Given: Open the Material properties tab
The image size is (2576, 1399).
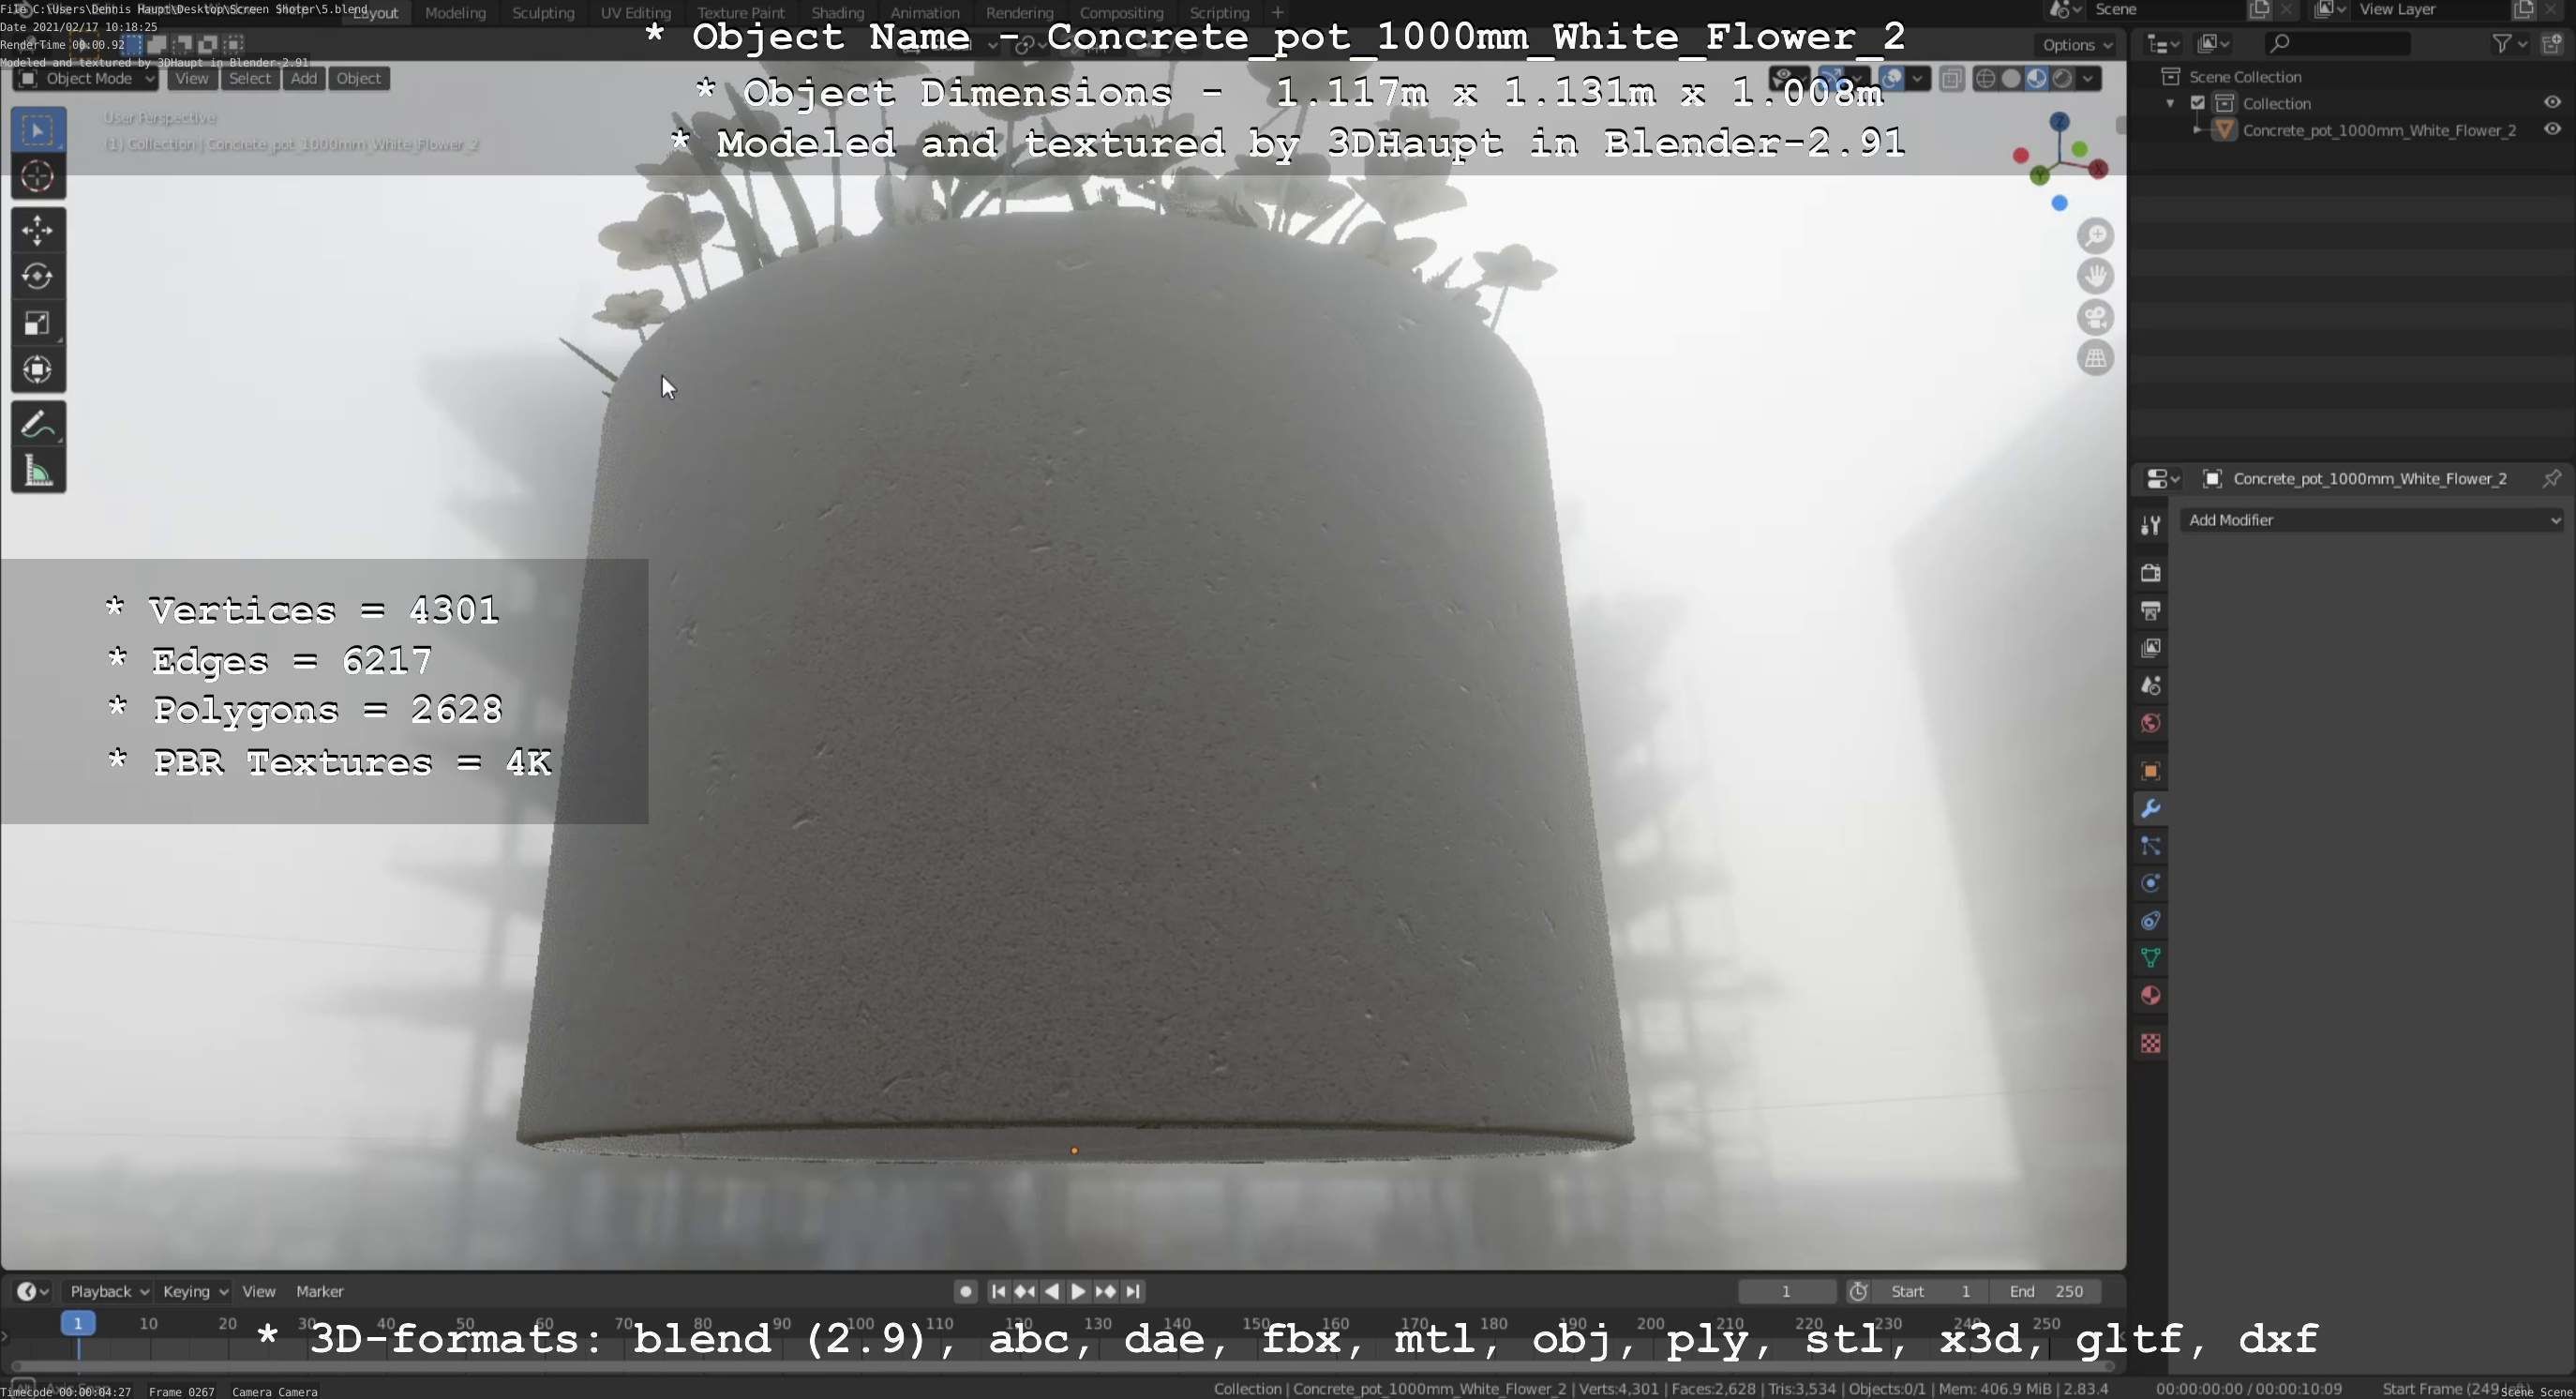Looking at the screenshot, I should (x=2150, y=996).
